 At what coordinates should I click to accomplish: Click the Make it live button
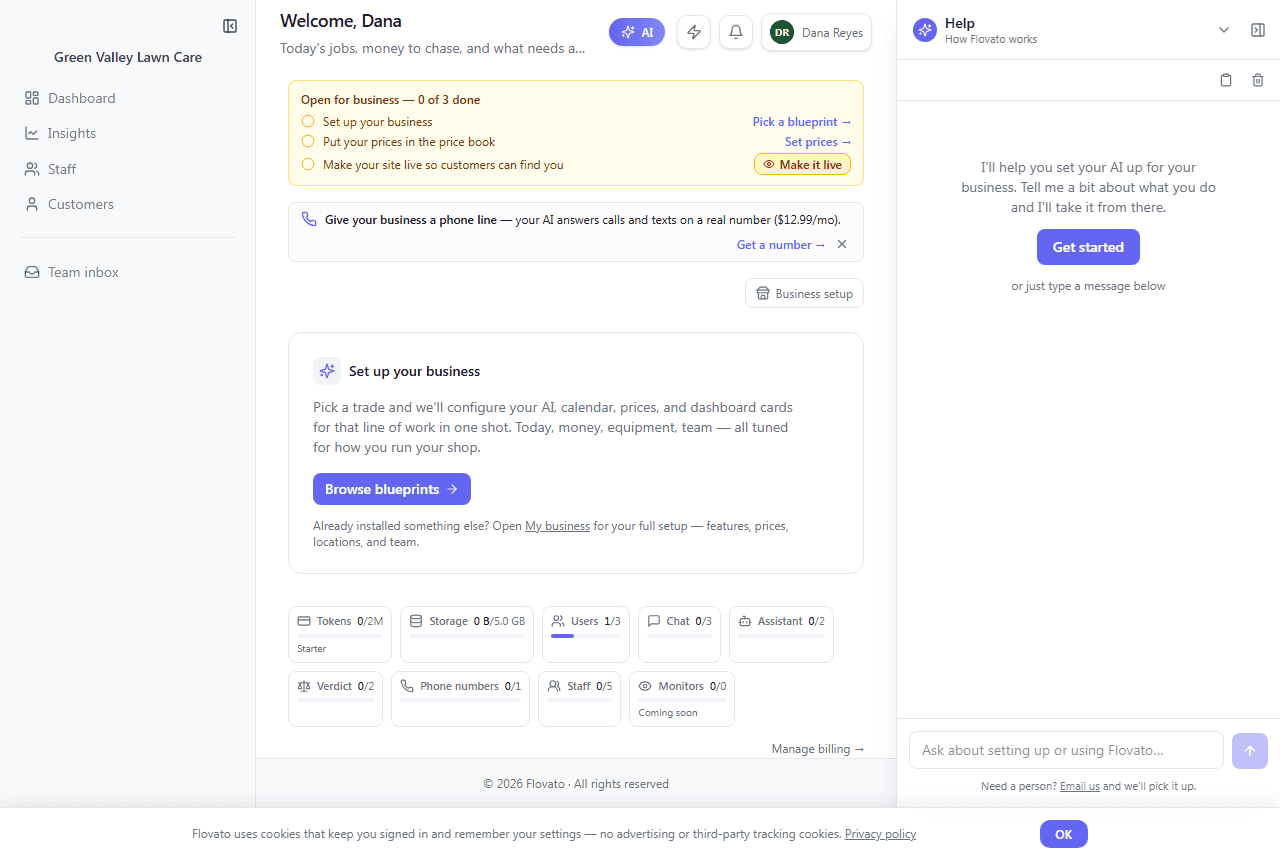802,164
